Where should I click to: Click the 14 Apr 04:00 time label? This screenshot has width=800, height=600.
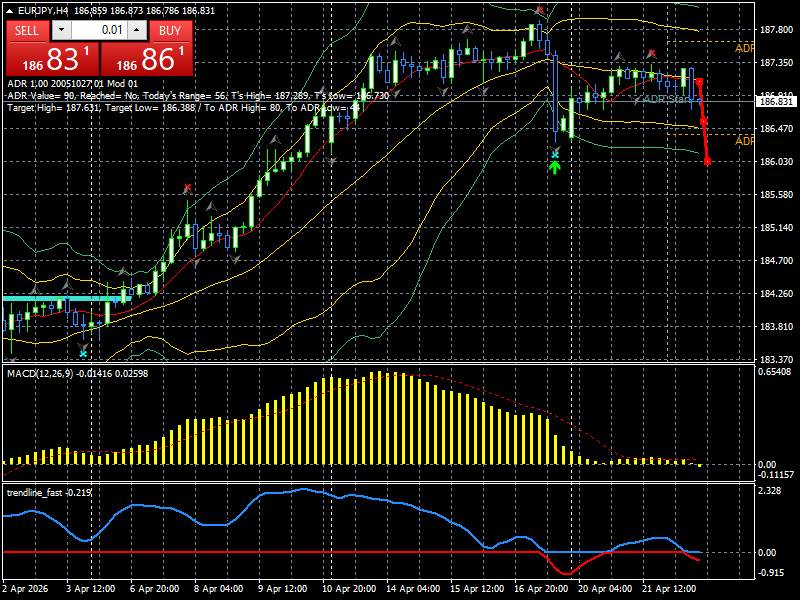[x=413, y=589]
